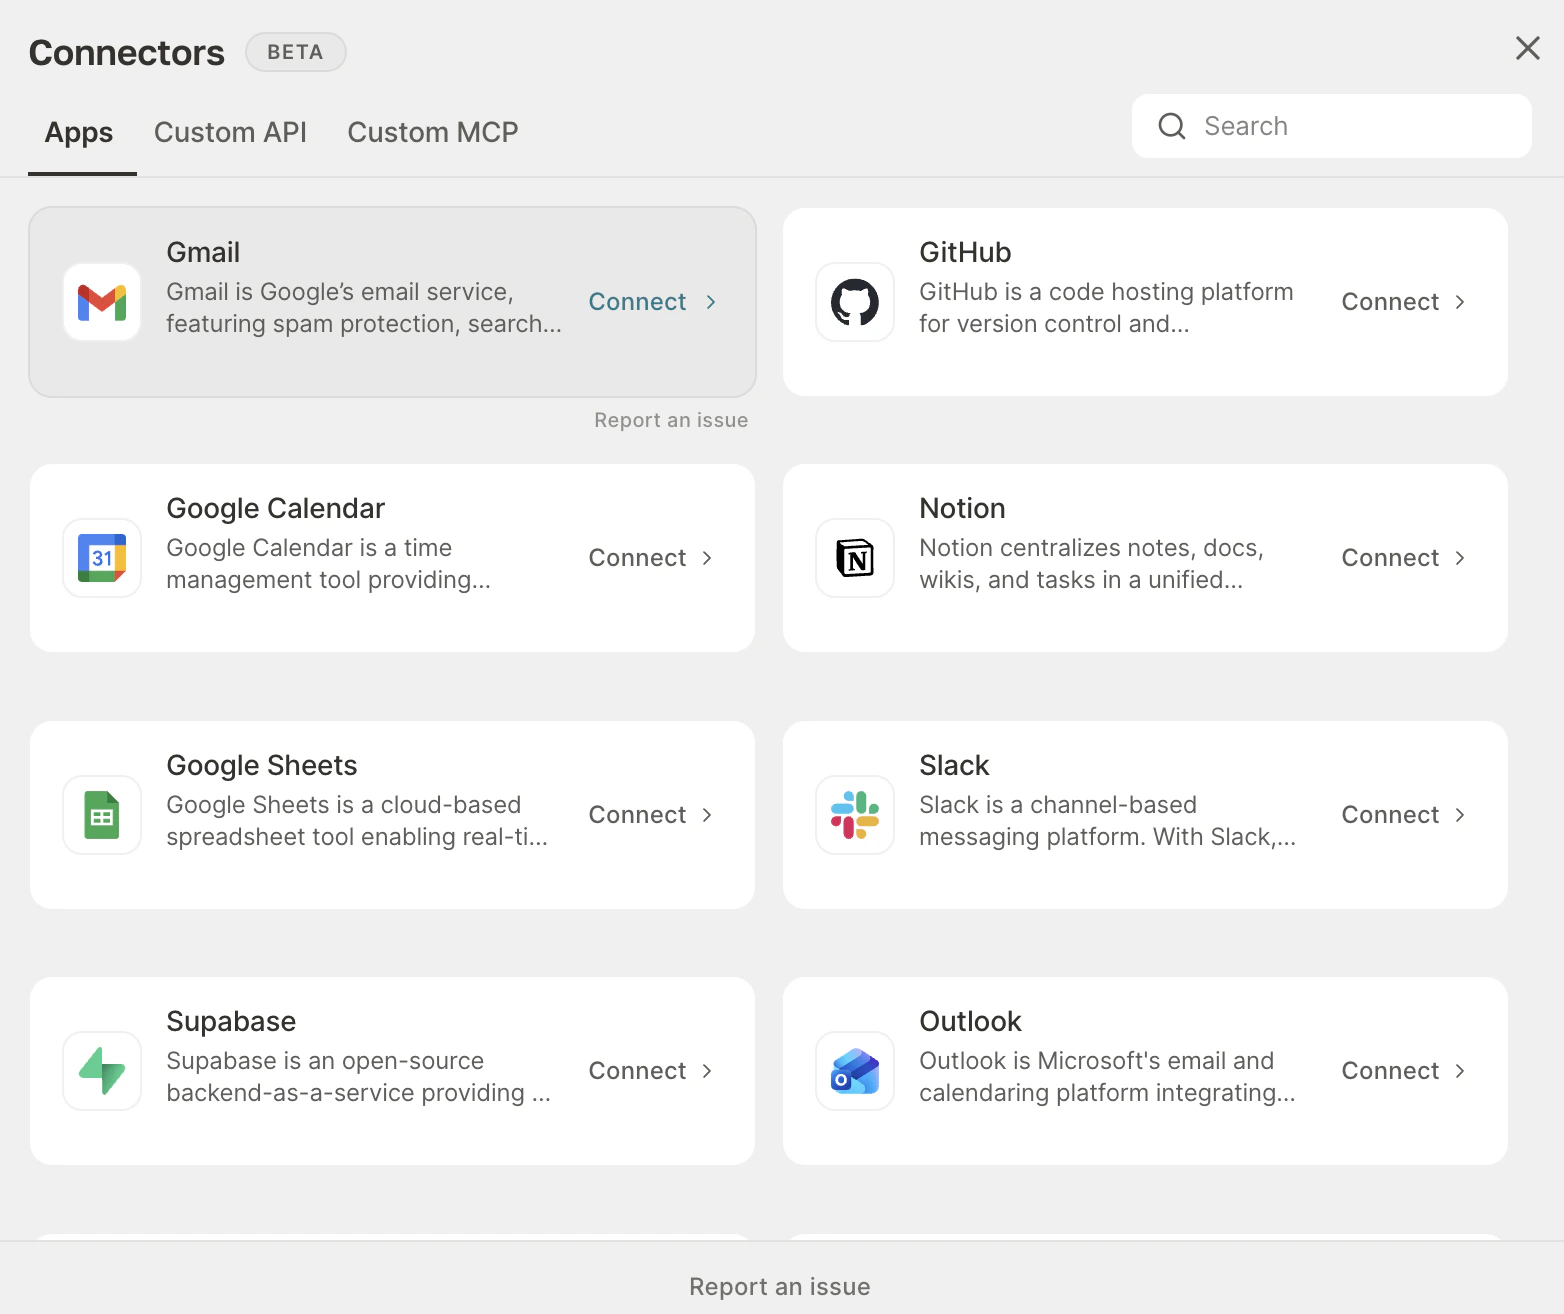The image size is (1564, 1314).
Task: Click the Google Sheets icon
Action: point(102,815)
